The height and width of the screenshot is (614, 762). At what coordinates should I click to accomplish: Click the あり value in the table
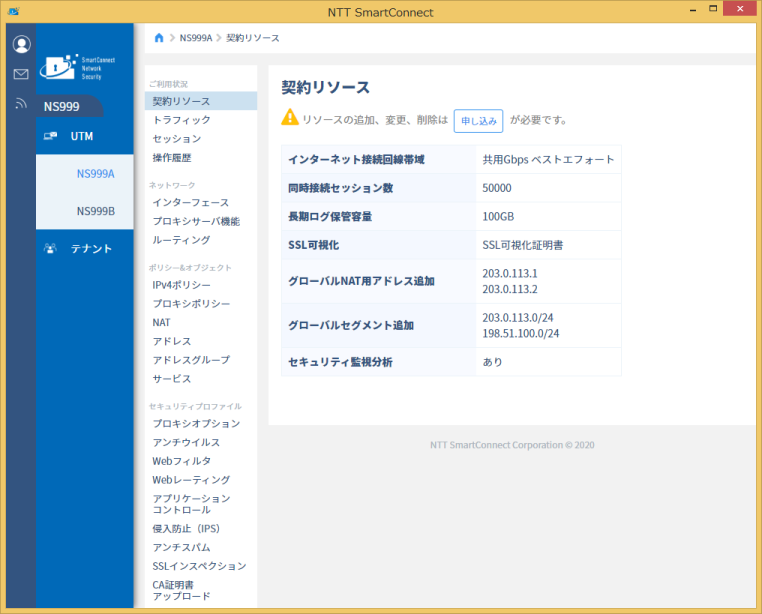[492, 362]
